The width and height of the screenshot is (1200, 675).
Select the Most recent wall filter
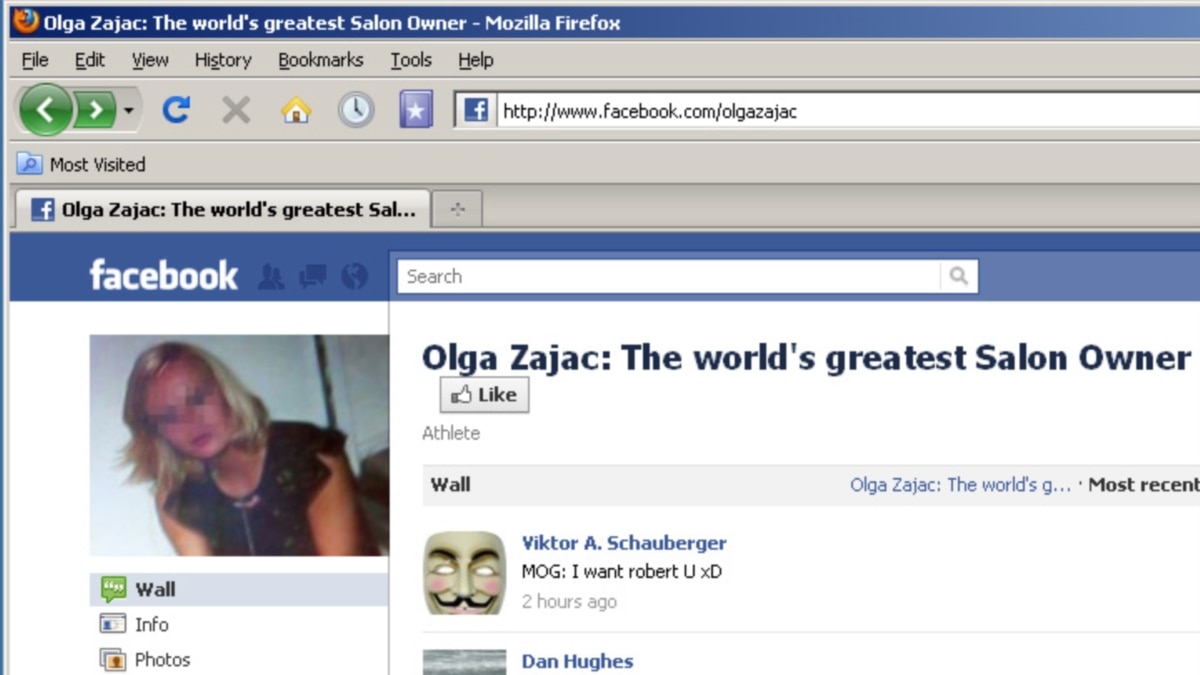point(1144,485)
